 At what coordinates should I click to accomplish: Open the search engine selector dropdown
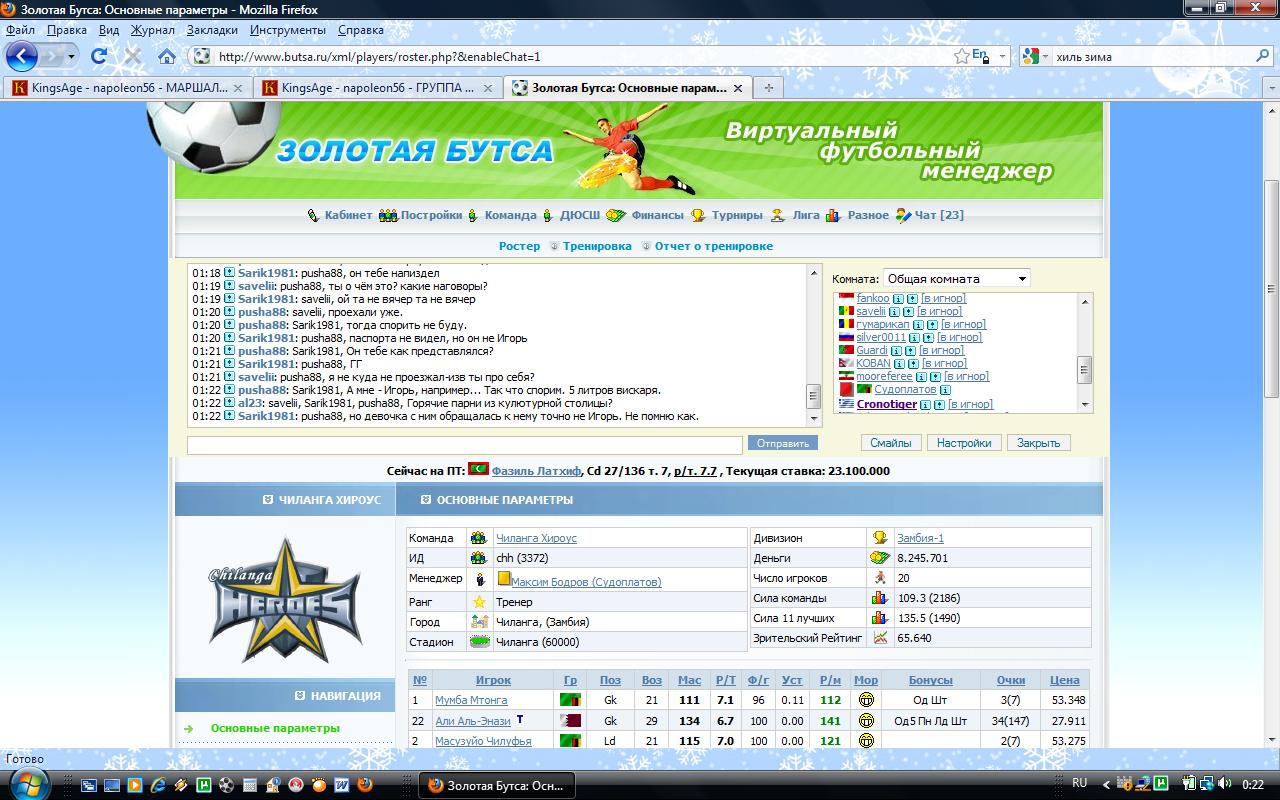click(1033, 57)
